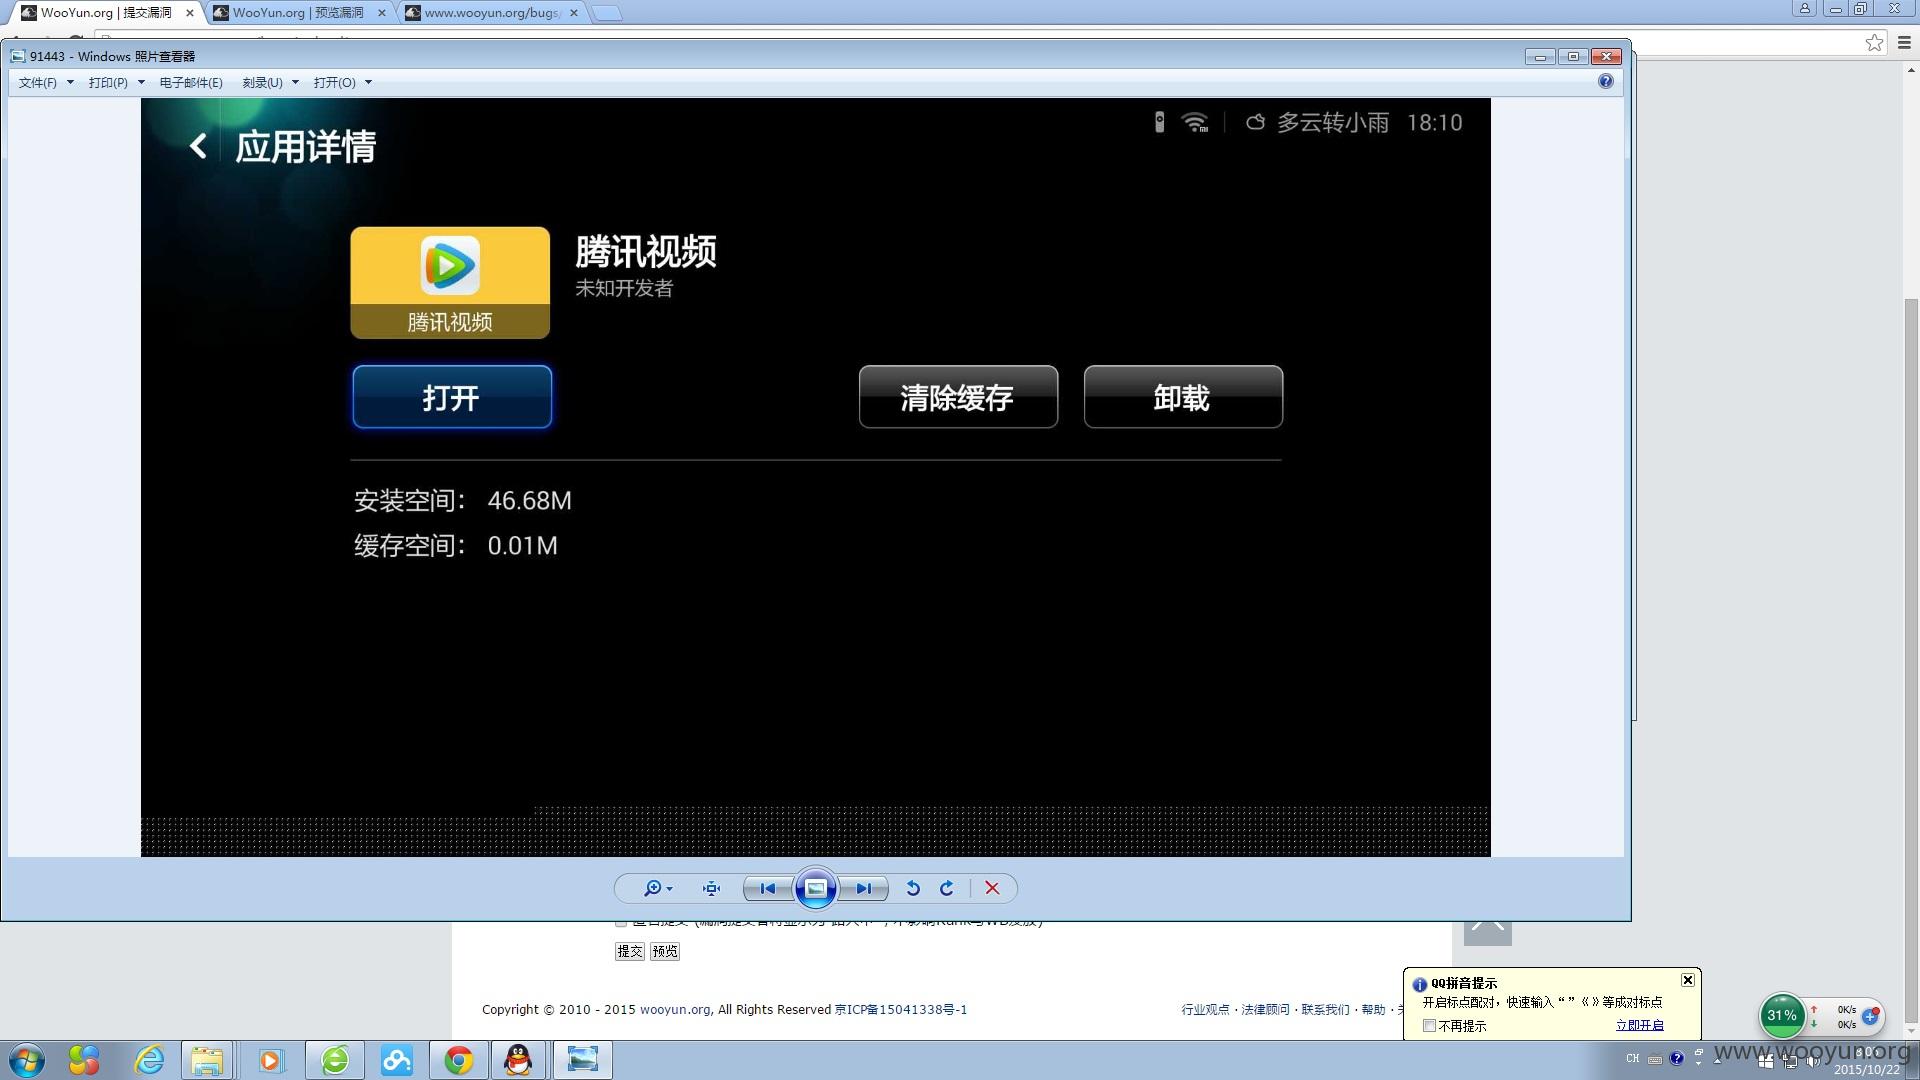The width and height of the screenshot is (1920, 1080).
Task: Delete the photo with the red X
Action: coord(992,888)
